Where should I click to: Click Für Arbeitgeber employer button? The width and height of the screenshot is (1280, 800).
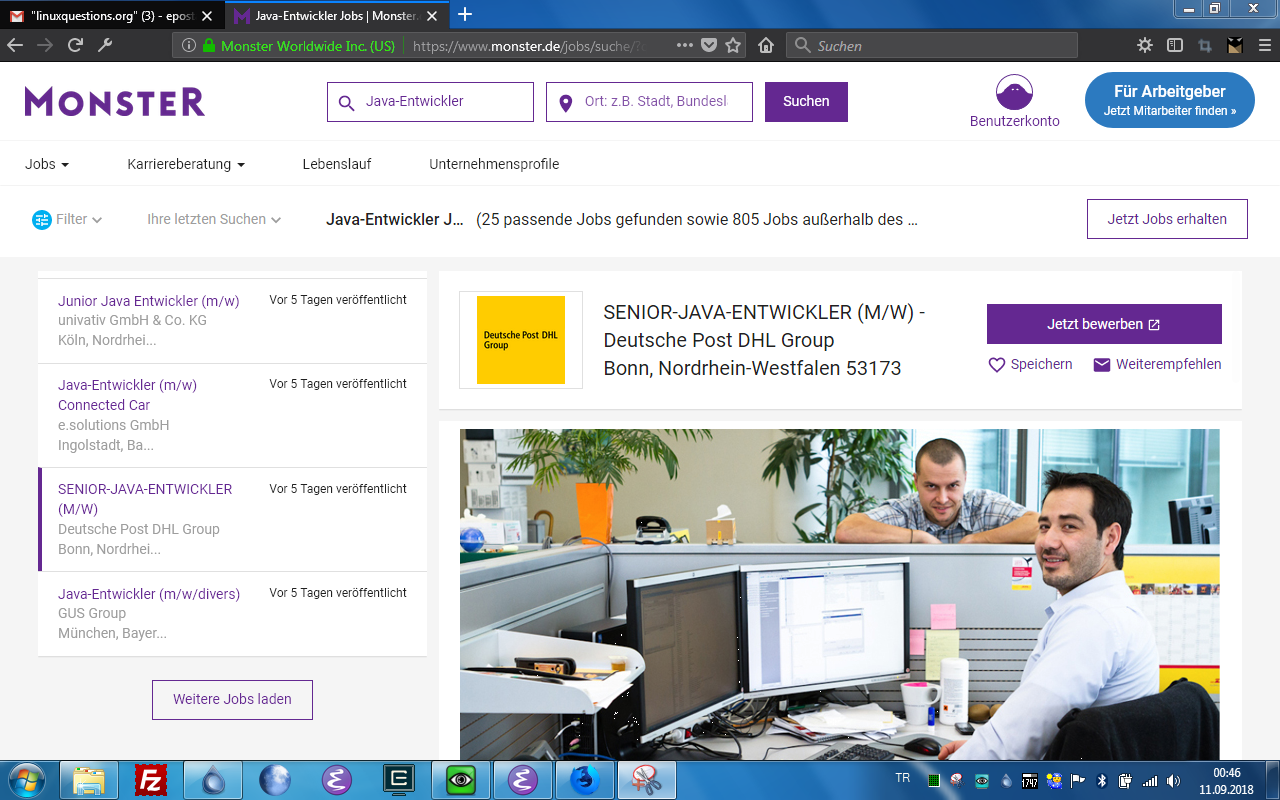click(1169, 100)
